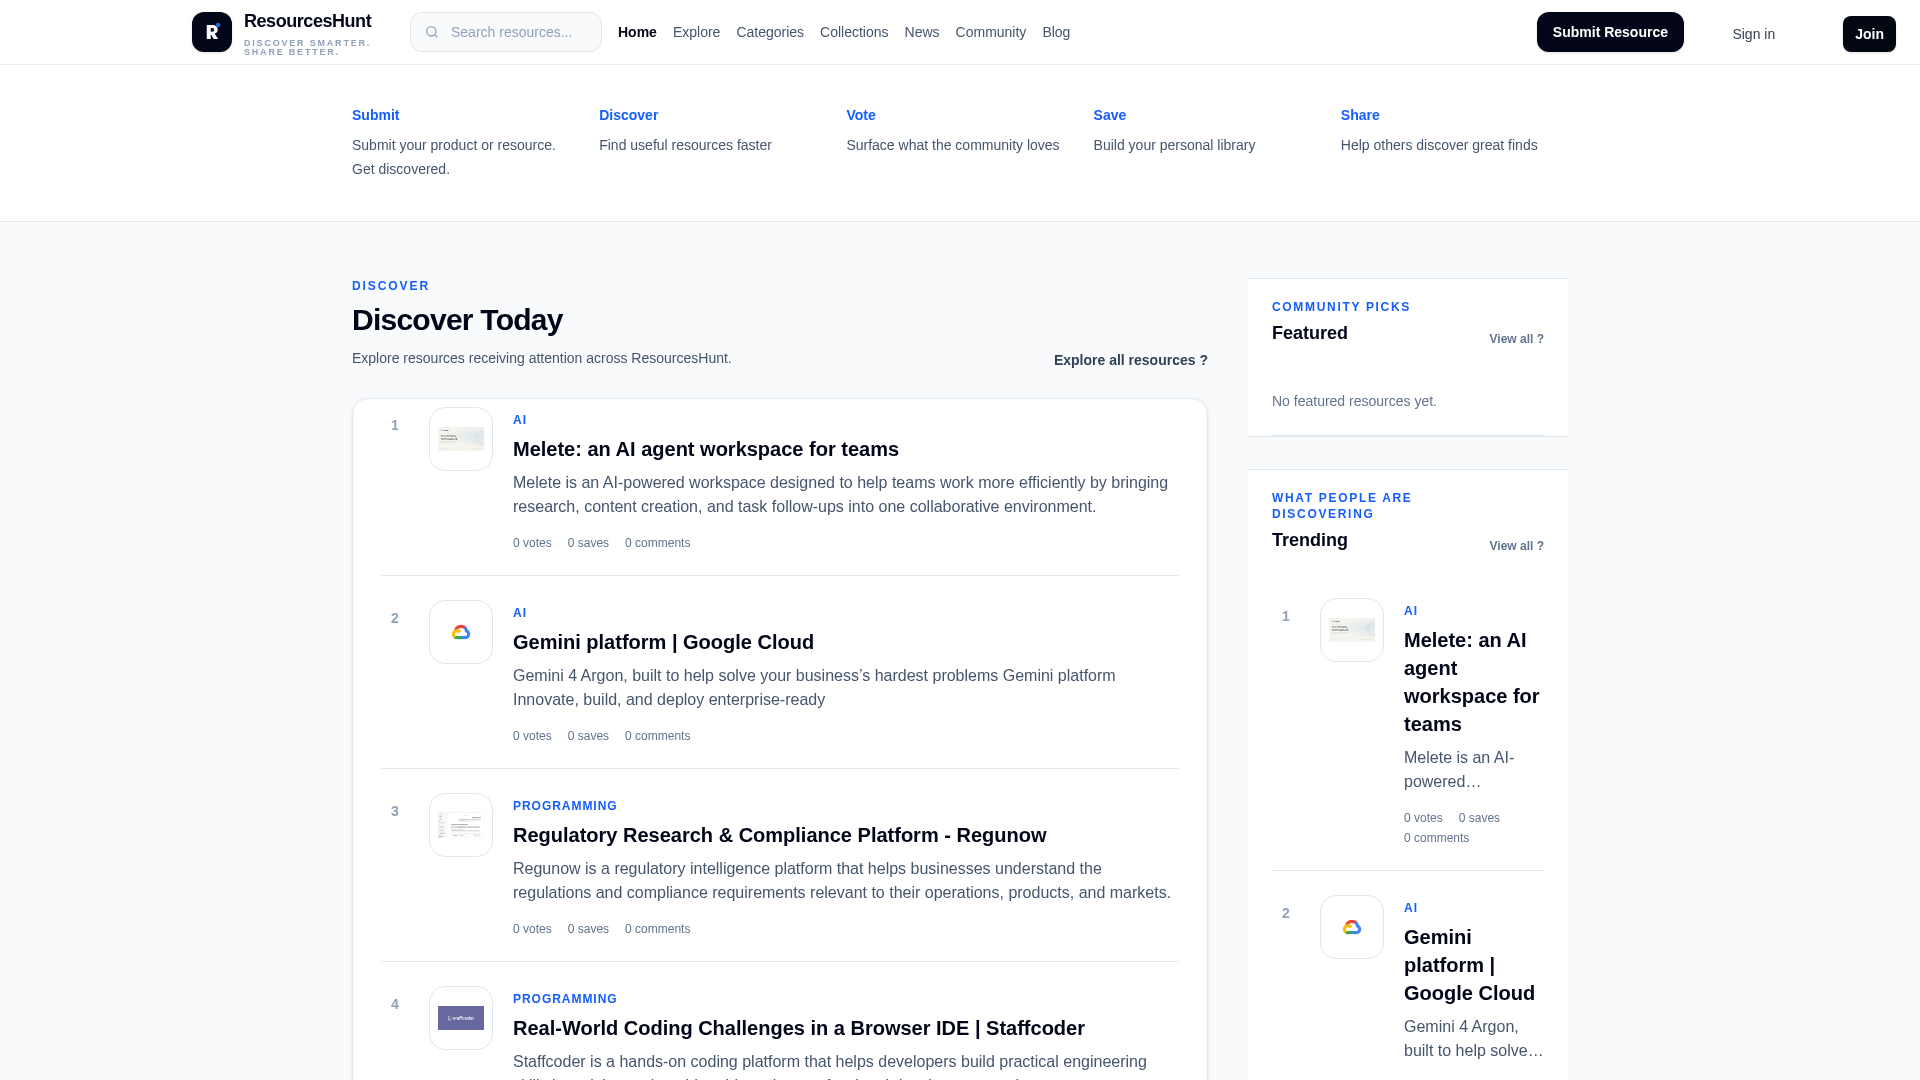Open Gemini platform | Google Cloud title in Discover list
Screen dimensions: 1920x1080
(663, 642)
